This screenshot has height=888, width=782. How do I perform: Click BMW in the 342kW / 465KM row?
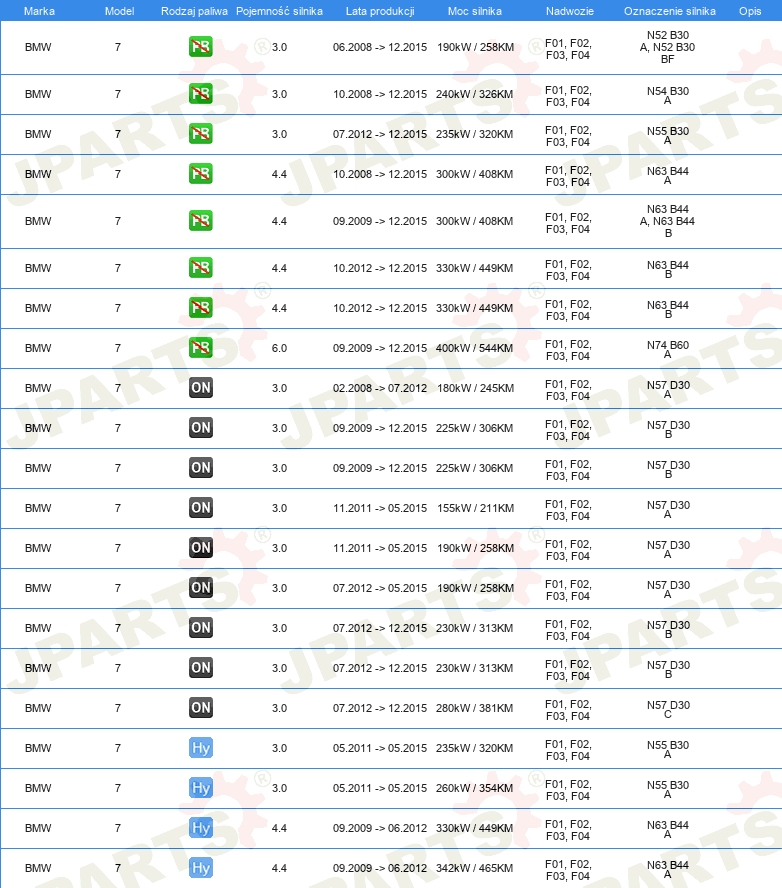[38, 868]
